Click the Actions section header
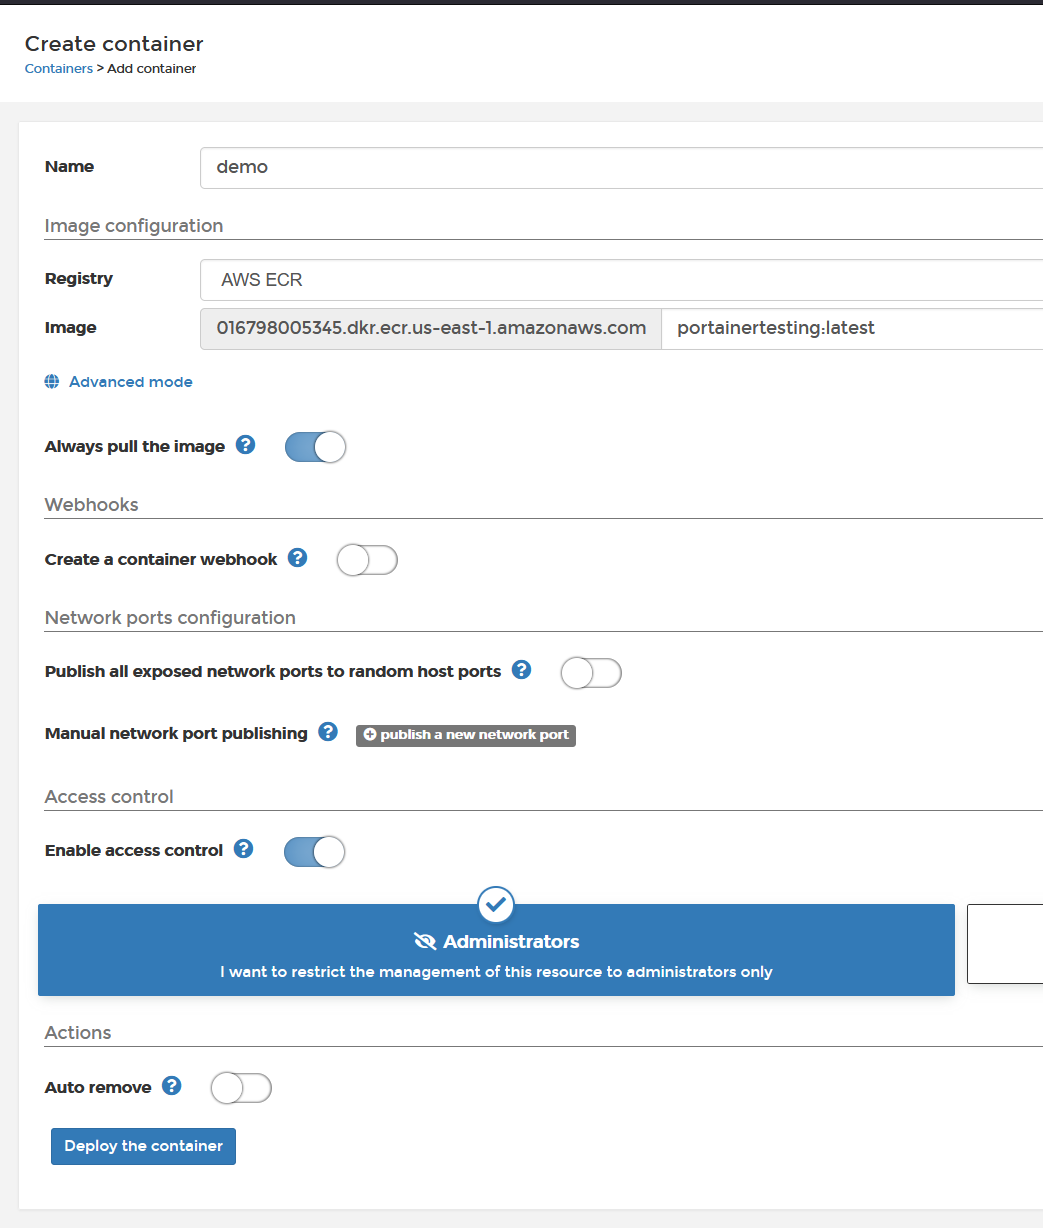1043x1228 pixels. [78, 1033]
